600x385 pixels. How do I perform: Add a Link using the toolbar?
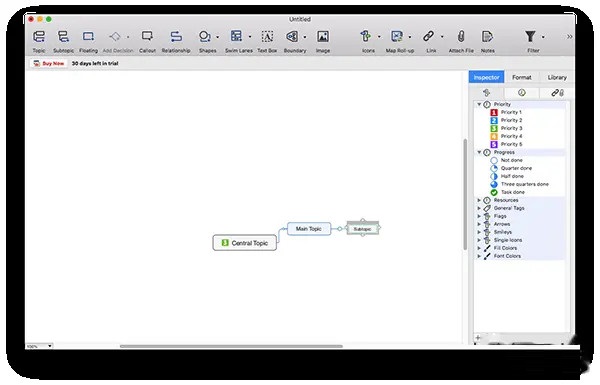coord(429,37)
